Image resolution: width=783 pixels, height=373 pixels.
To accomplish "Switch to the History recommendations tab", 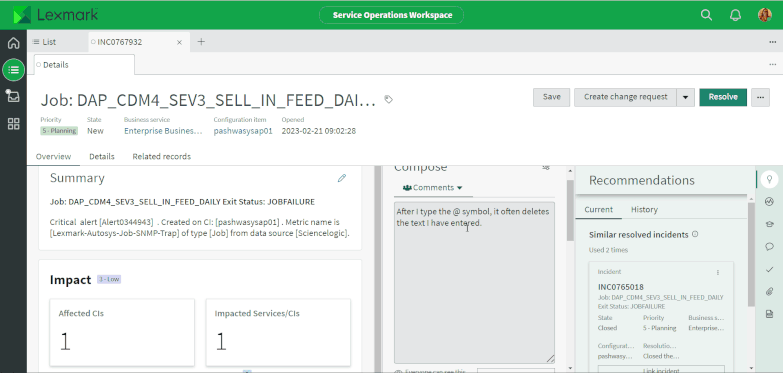I will pyautogui.click(x=644, y=210).
